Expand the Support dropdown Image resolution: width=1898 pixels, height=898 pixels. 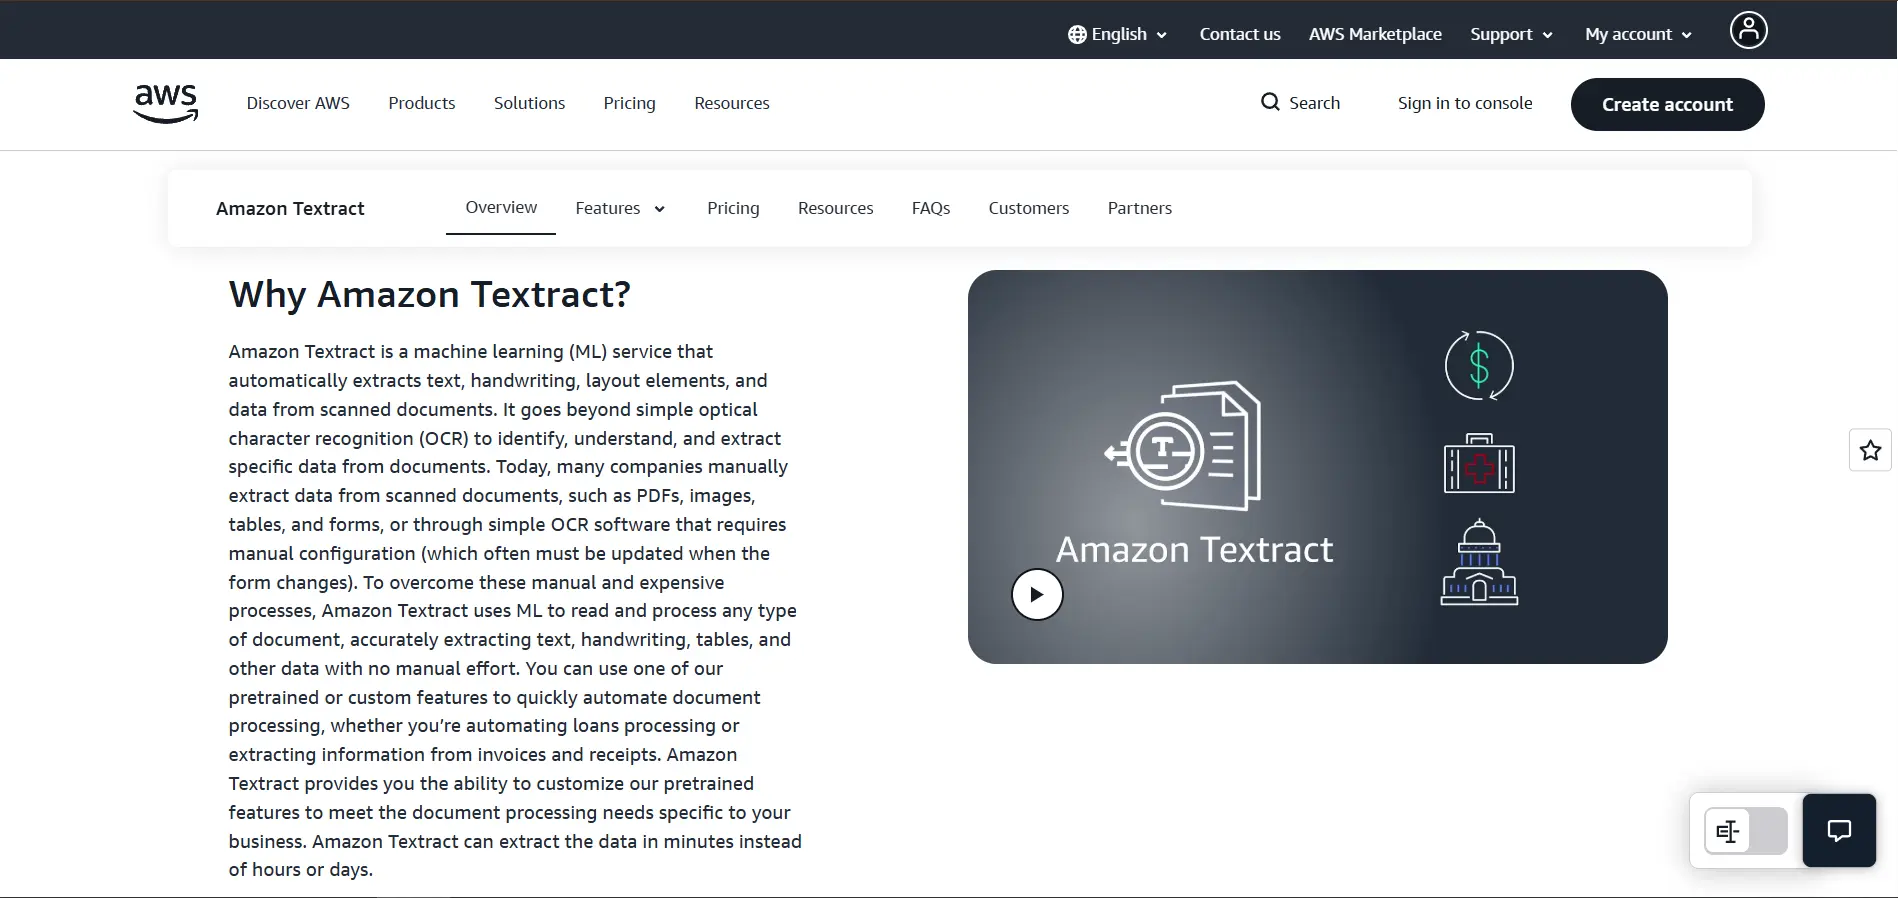[x=1511, y=34]
